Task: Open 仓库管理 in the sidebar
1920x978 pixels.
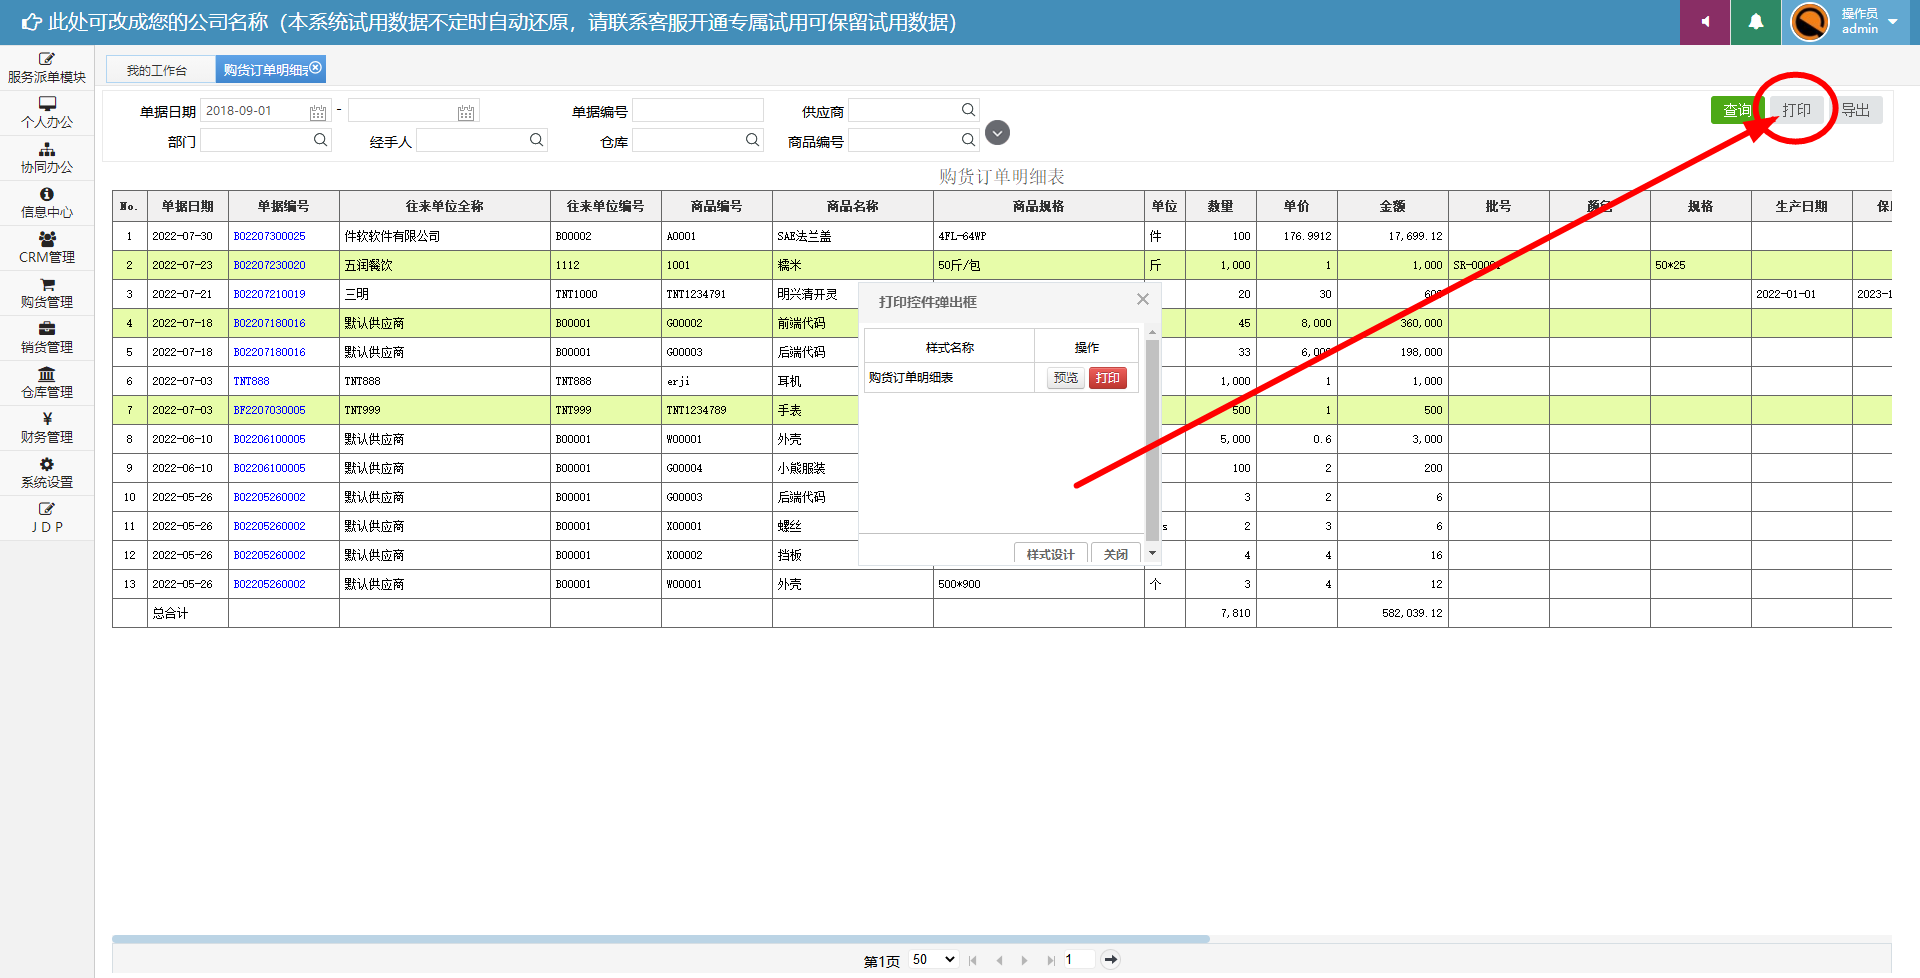Action: point(47,383)
